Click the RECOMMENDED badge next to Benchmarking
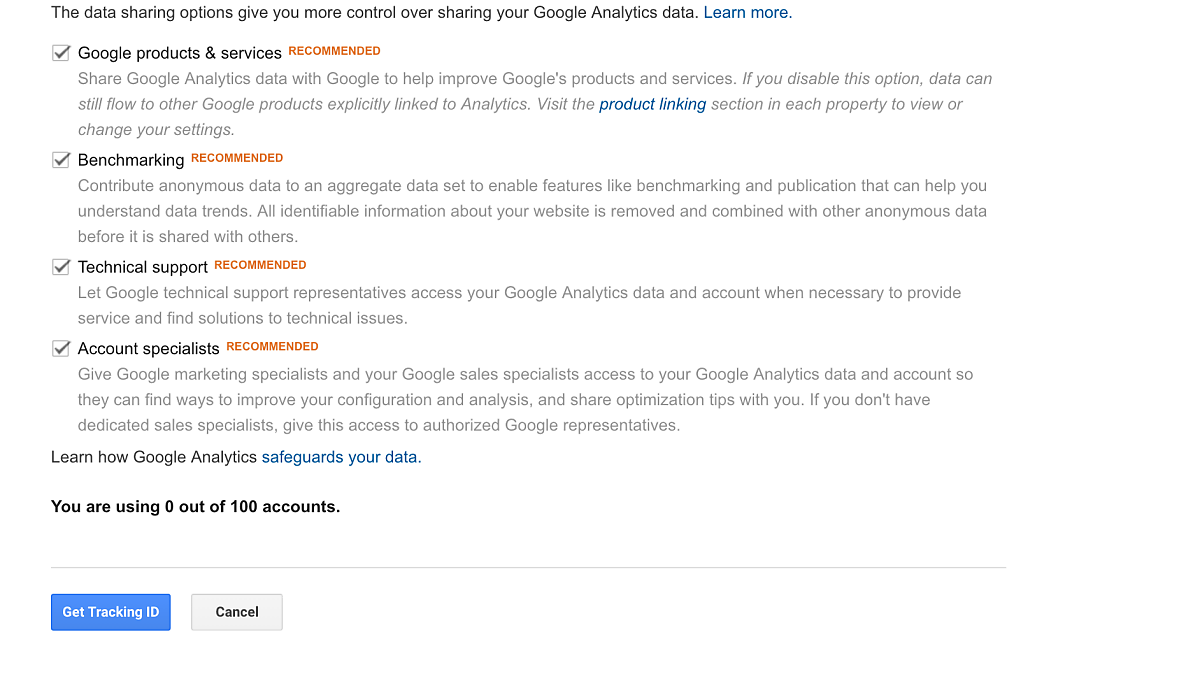Viewport: 1200px width, 674px height. [237, 158]
